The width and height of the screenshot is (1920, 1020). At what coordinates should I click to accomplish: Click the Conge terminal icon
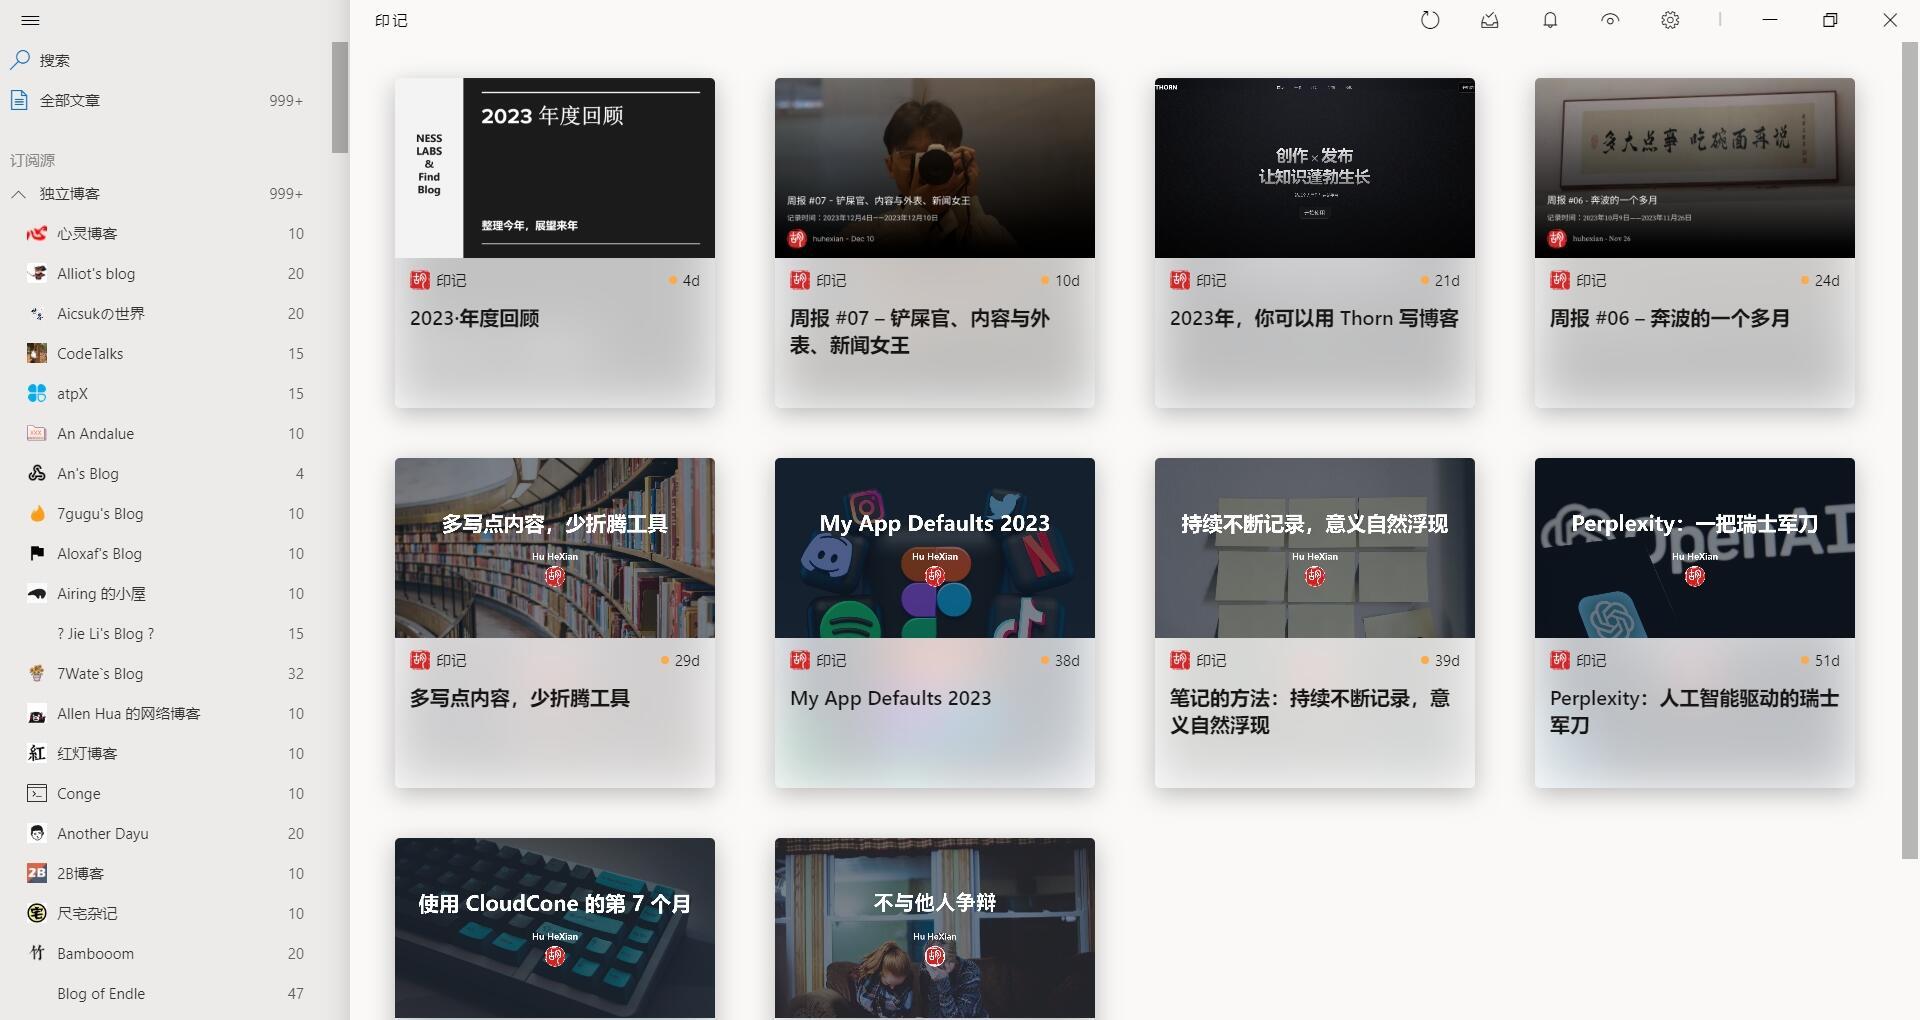37,794
